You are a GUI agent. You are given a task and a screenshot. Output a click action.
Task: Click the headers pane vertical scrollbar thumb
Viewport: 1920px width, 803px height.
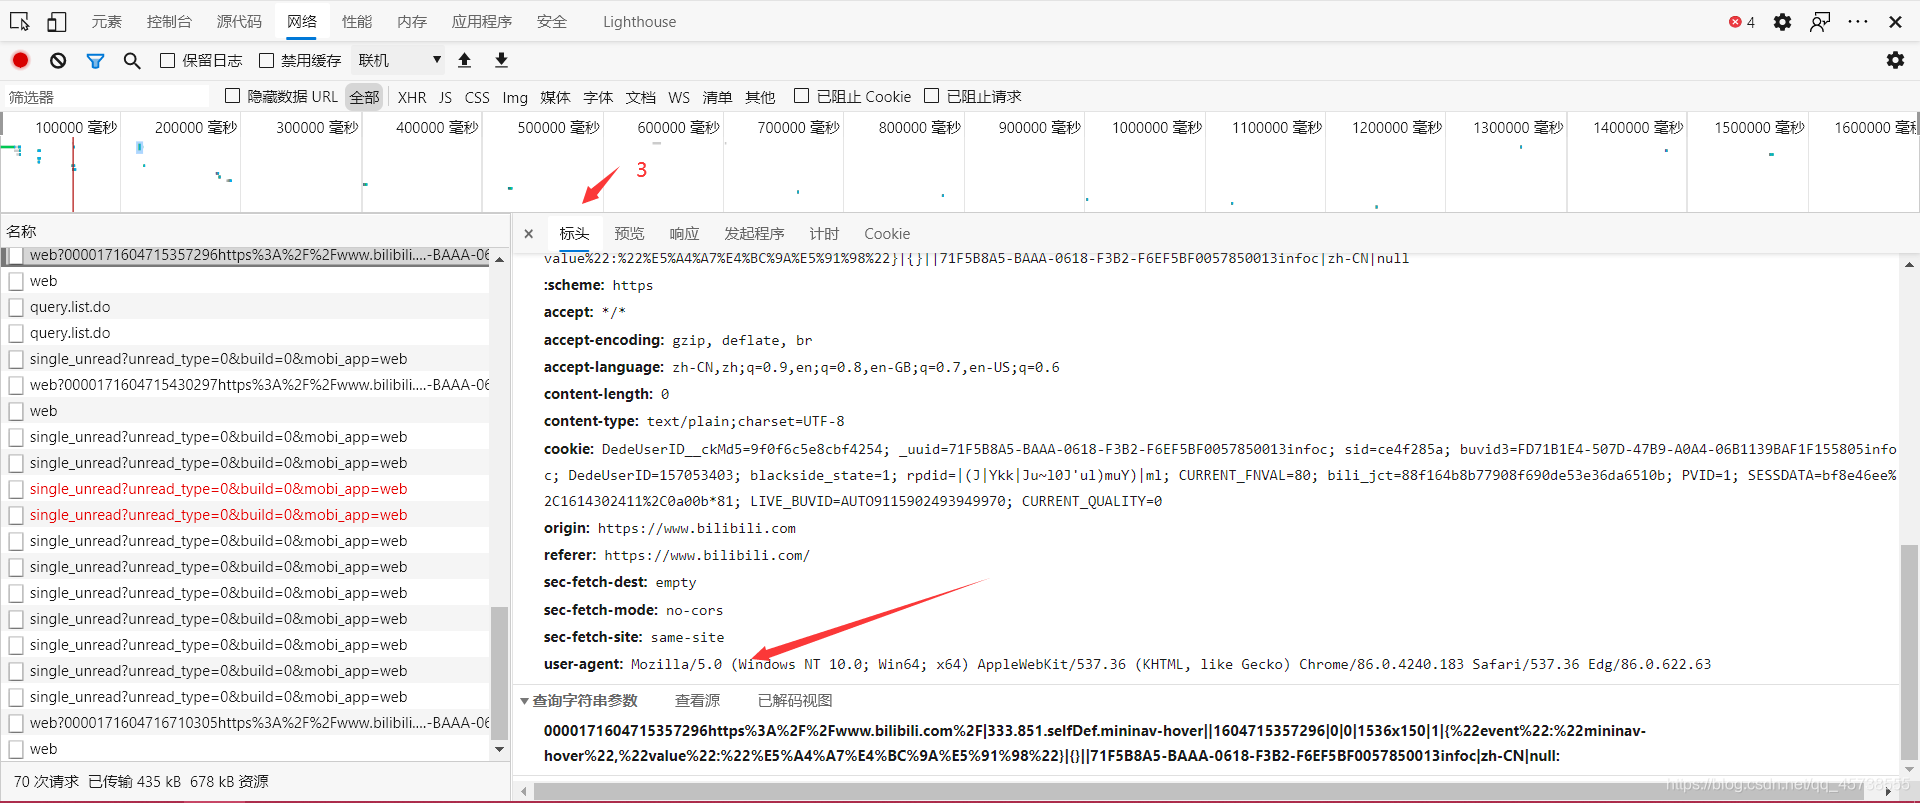tap(1909, 652)
